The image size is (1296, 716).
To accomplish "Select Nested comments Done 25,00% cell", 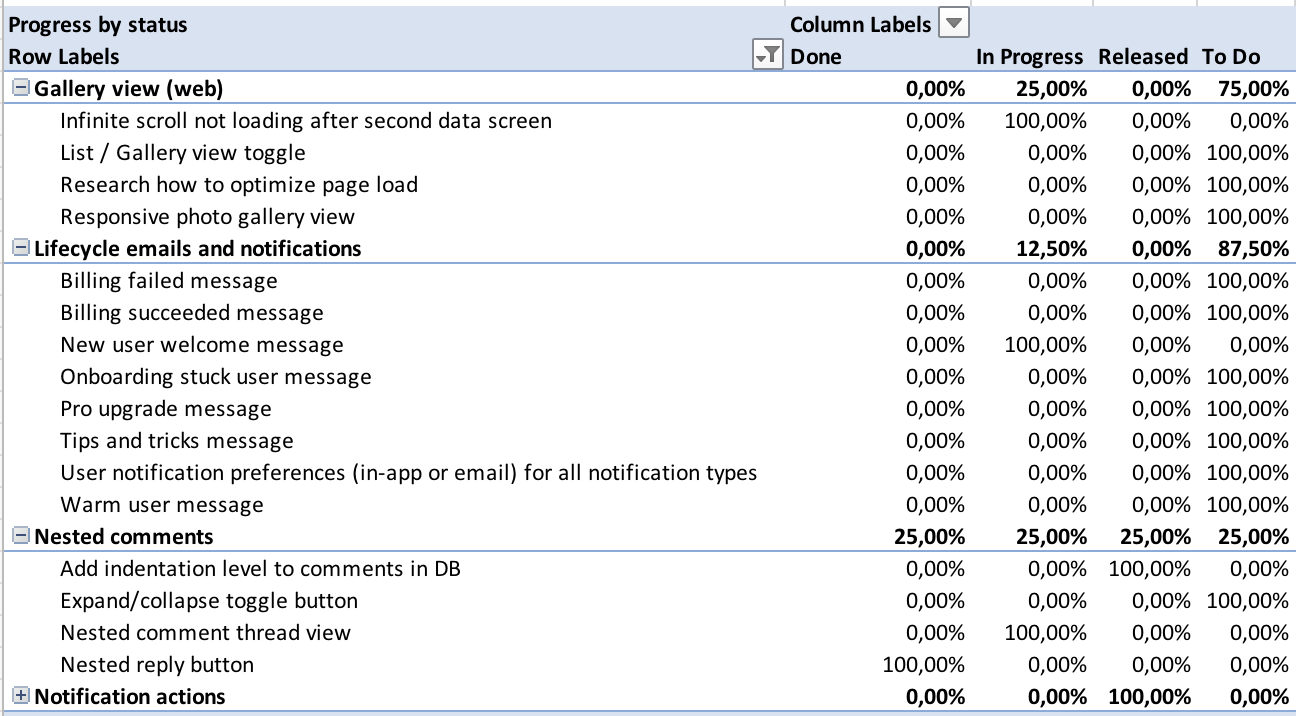I will tap(930, 537).
